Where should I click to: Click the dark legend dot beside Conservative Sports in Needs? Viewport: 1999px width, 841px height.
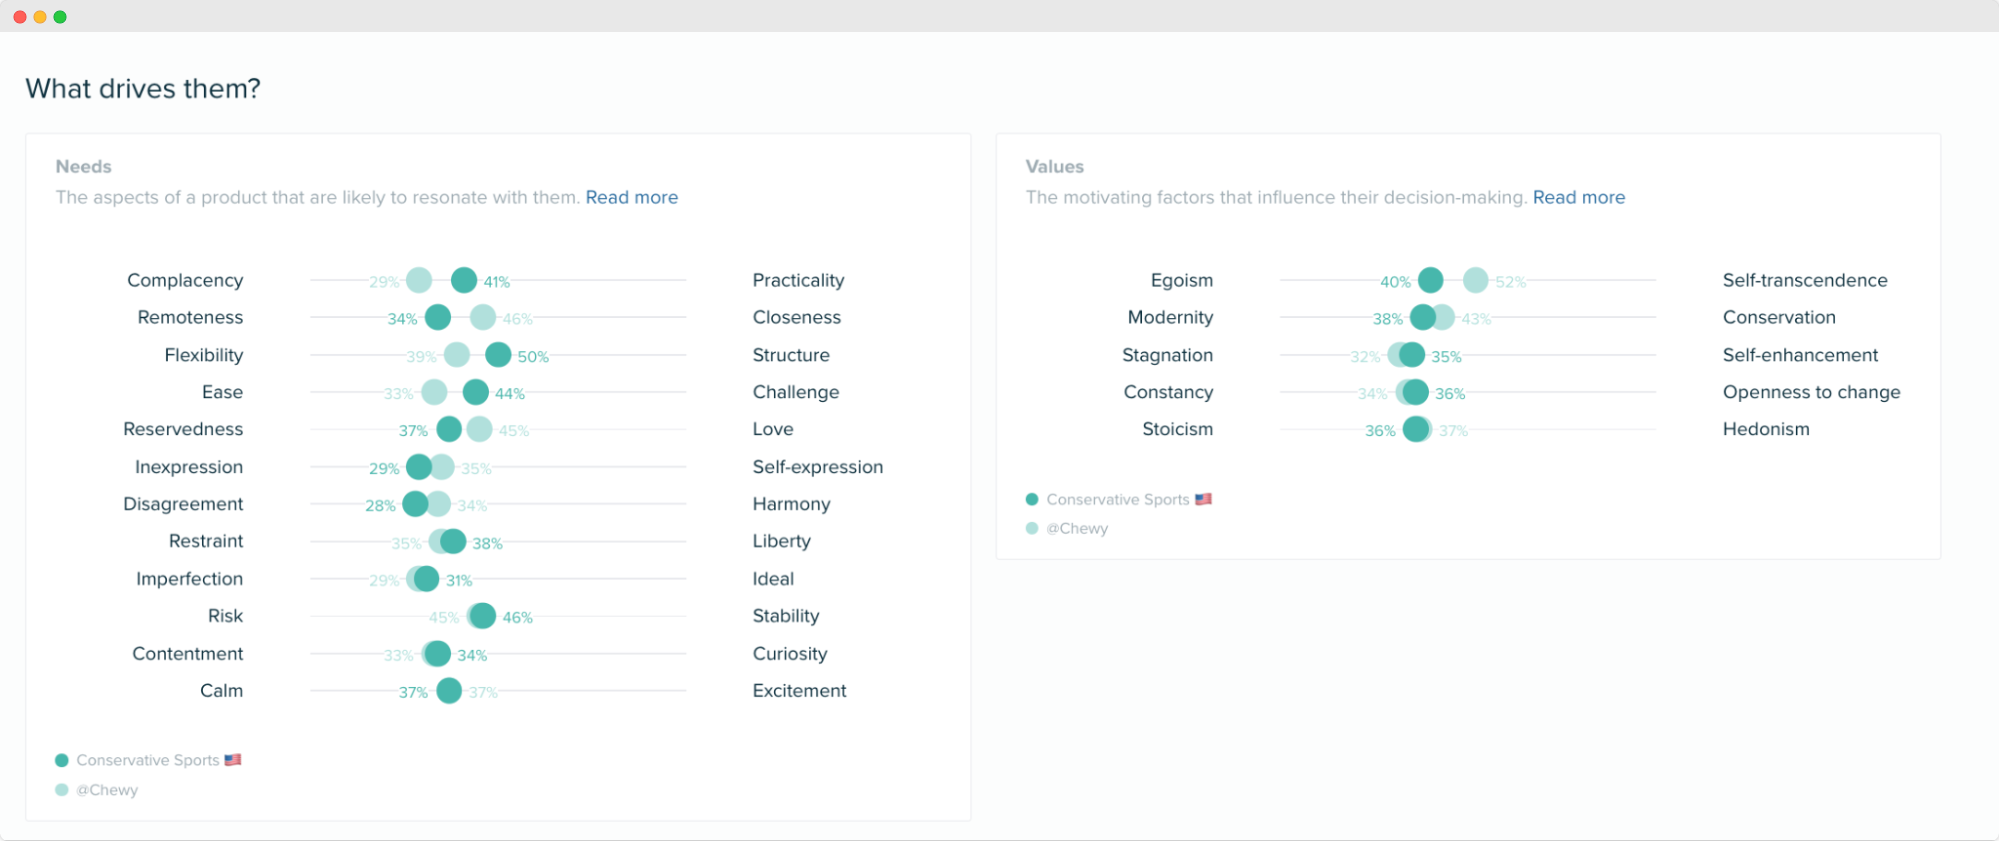pos(62,760)
